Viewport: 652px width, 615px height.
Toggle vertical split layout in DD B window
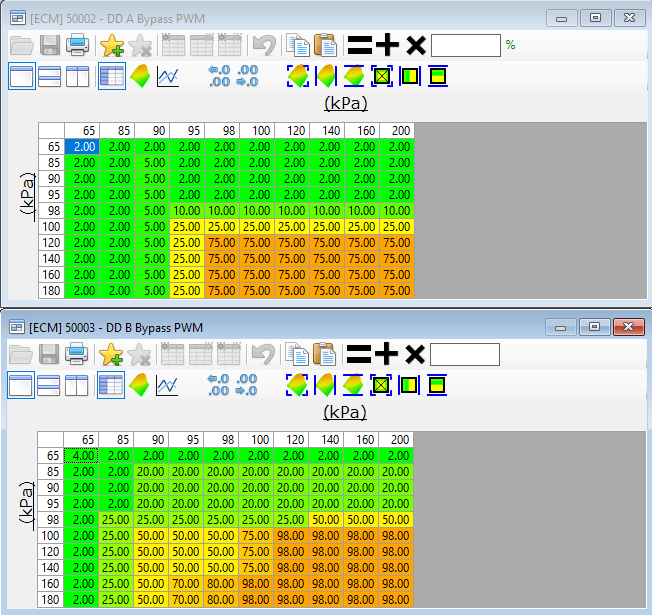[x=77, y=385]
